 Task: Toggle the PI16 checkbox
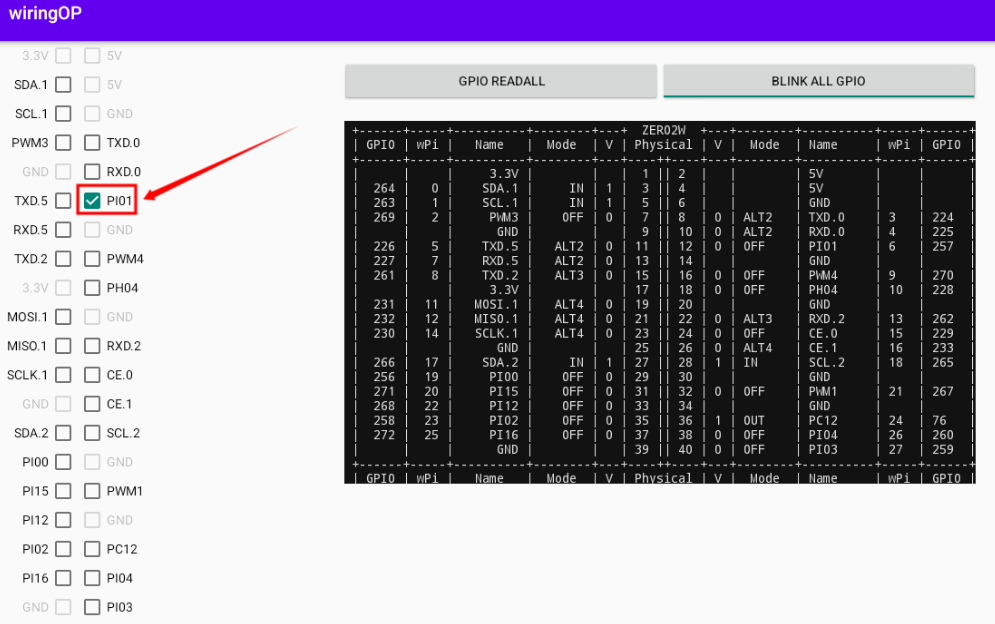click(x=63, y=578)
